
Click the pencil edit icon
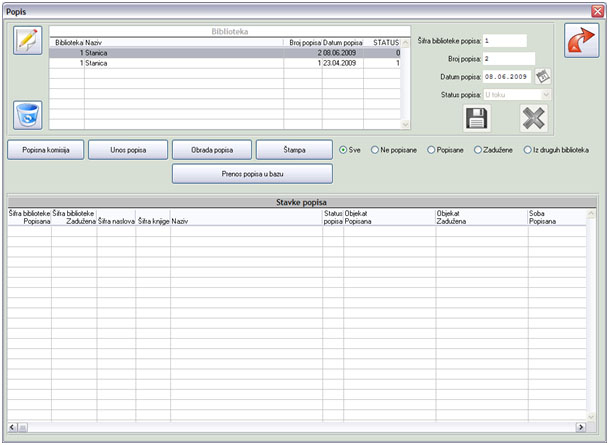(28, 41)
